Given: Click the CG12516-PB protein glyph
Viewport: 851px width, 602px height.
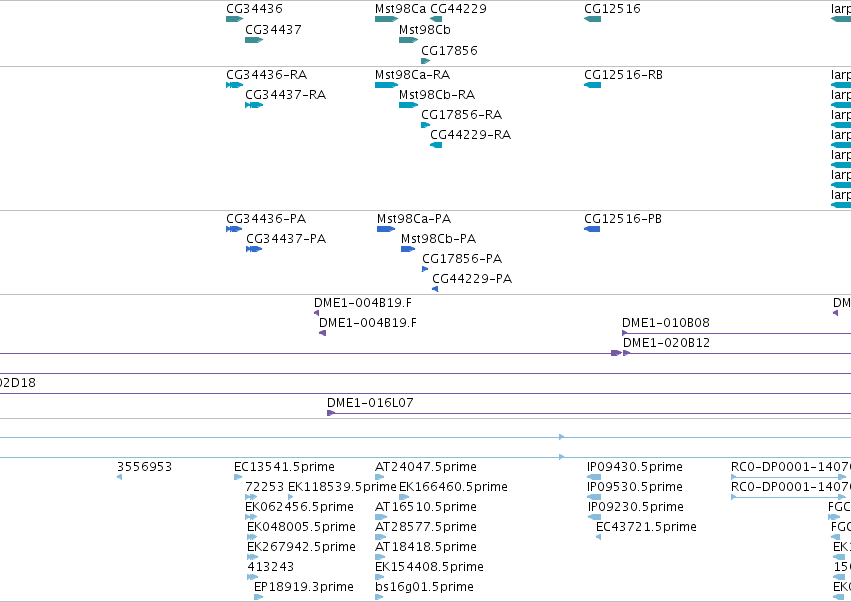Looking at the screenshot, I should pos(592,229).
